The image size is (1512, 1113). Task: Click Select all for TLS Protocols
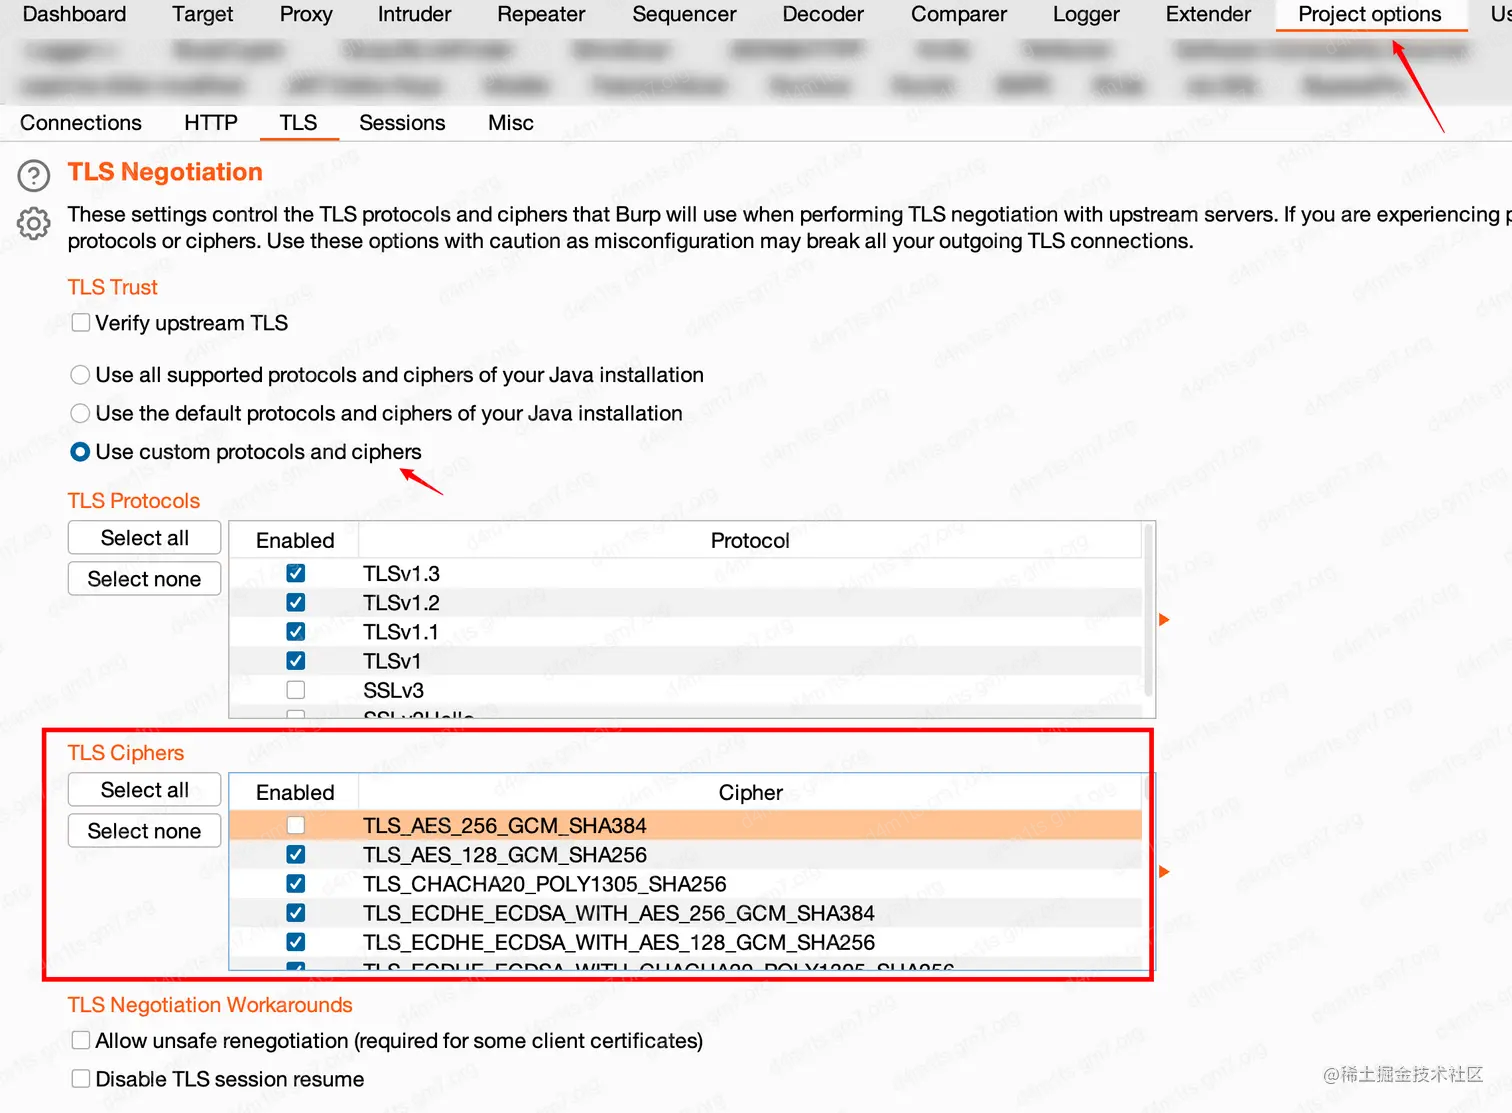[144, 538]
